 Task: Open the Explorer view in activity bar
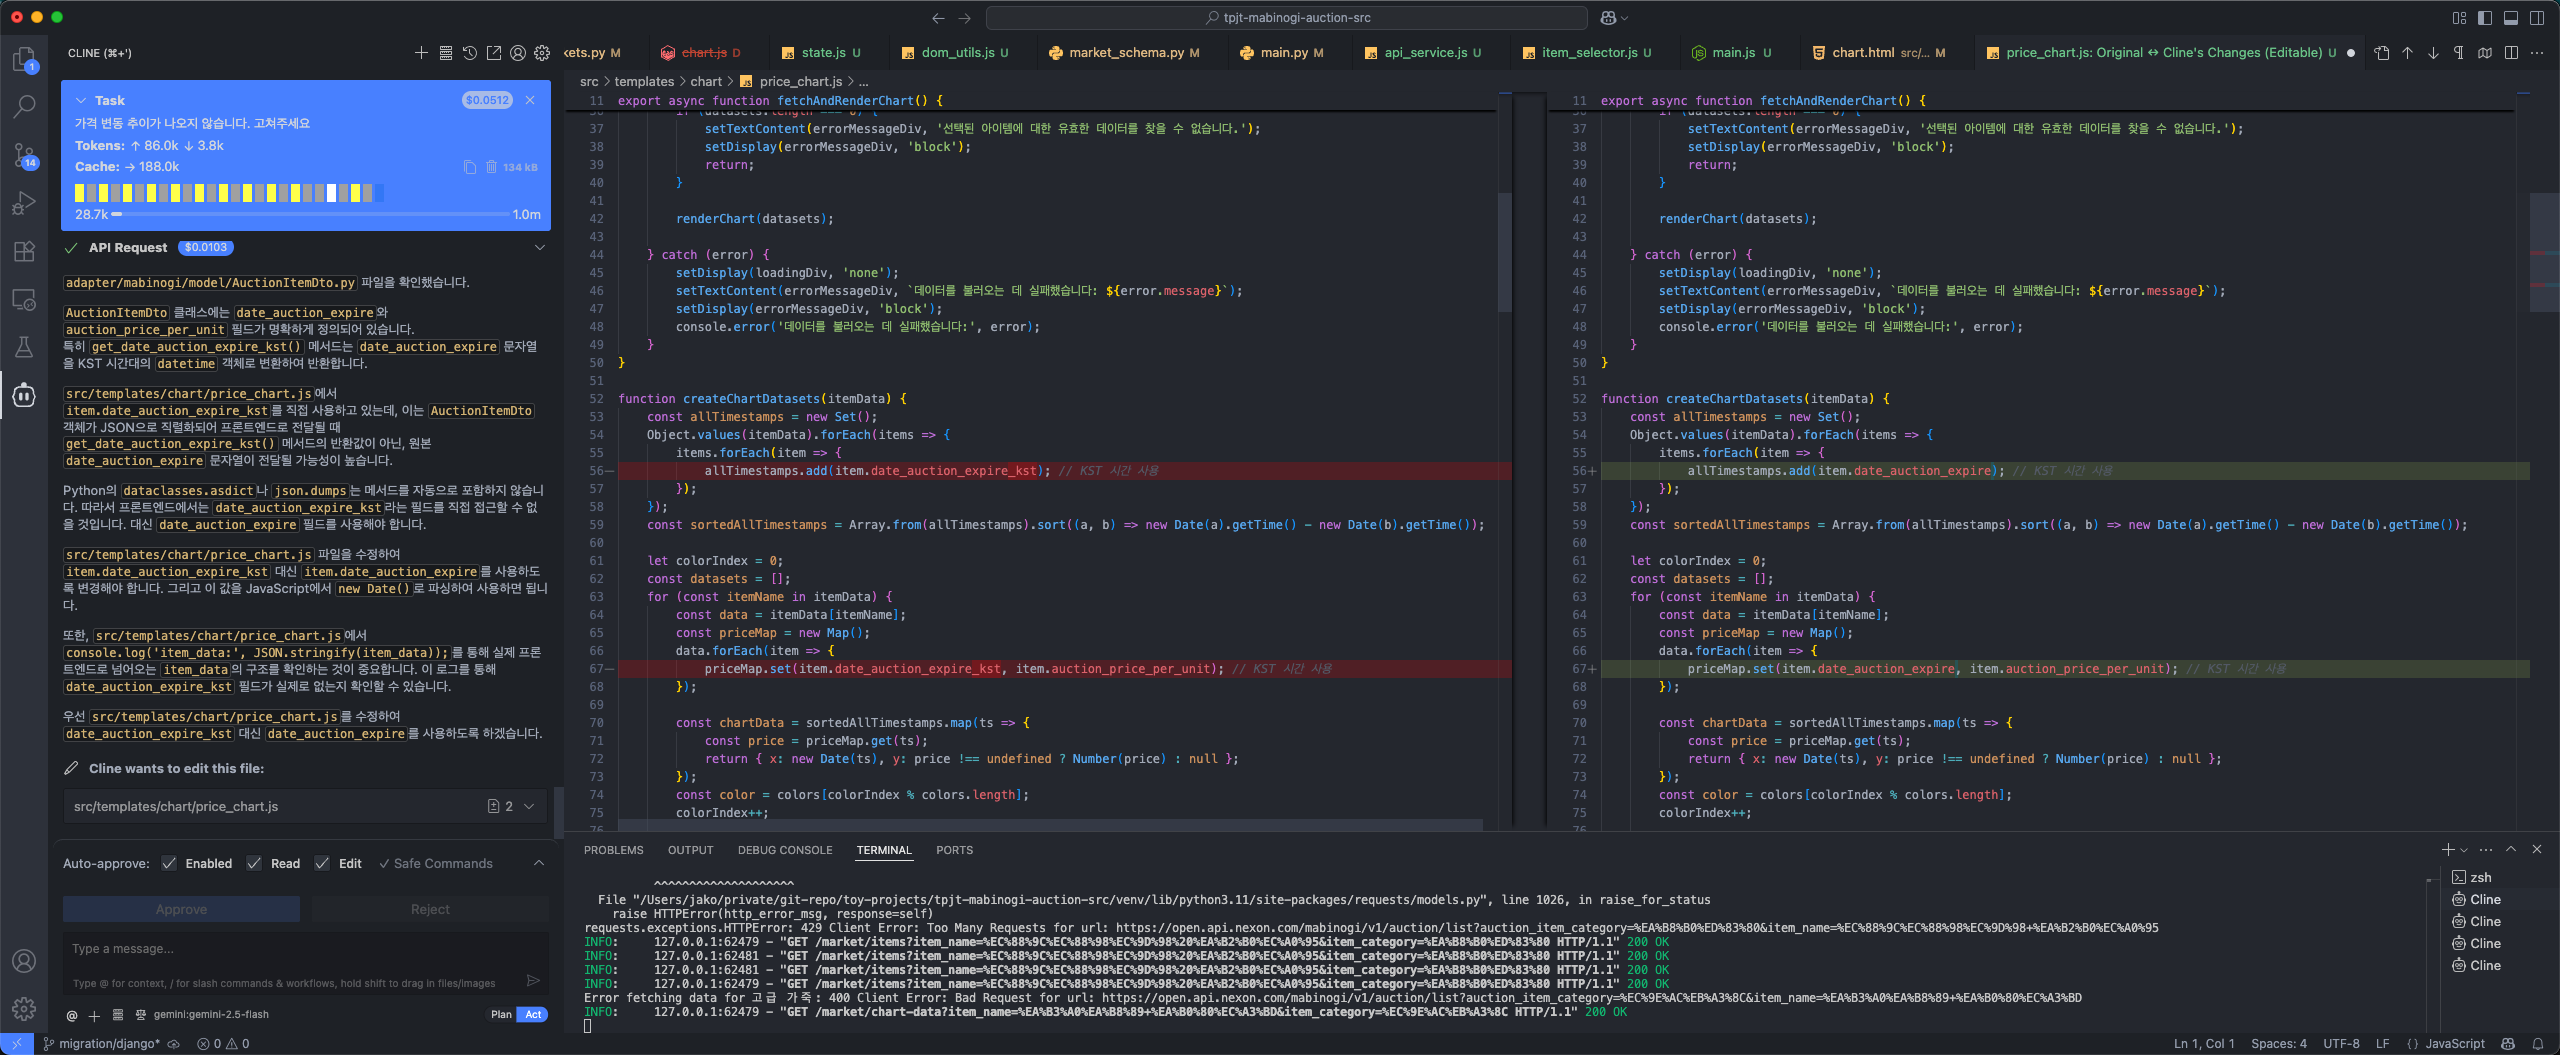[24, 60]
